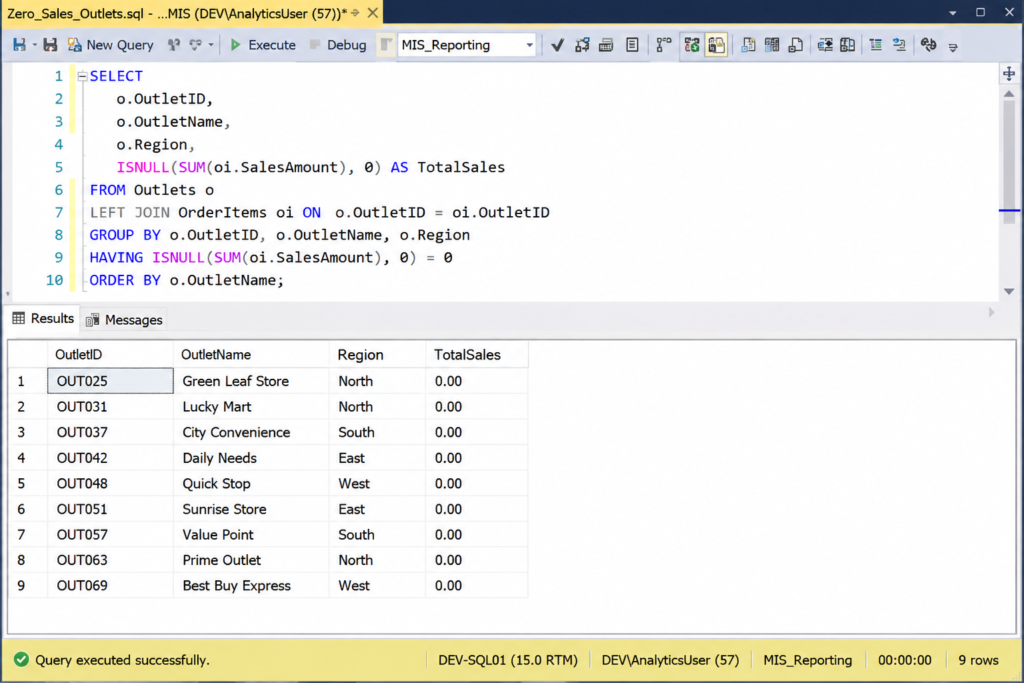Image resolution: width=1024 pixels, height=683 pixels.
Task: Open the MIS_Reporting database dropdown
Action: 529,45
